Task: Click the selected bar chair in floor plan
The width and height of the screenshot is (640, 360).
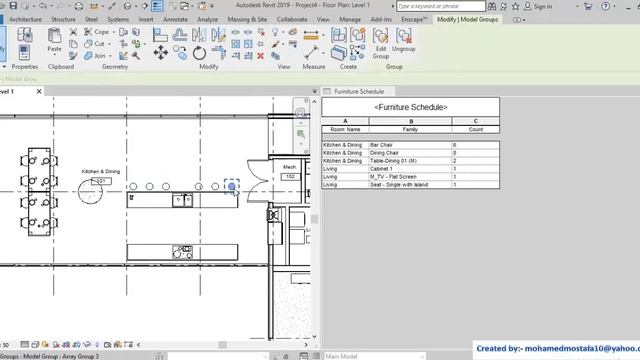Action: pyautogui.click(x=231, y=187)
